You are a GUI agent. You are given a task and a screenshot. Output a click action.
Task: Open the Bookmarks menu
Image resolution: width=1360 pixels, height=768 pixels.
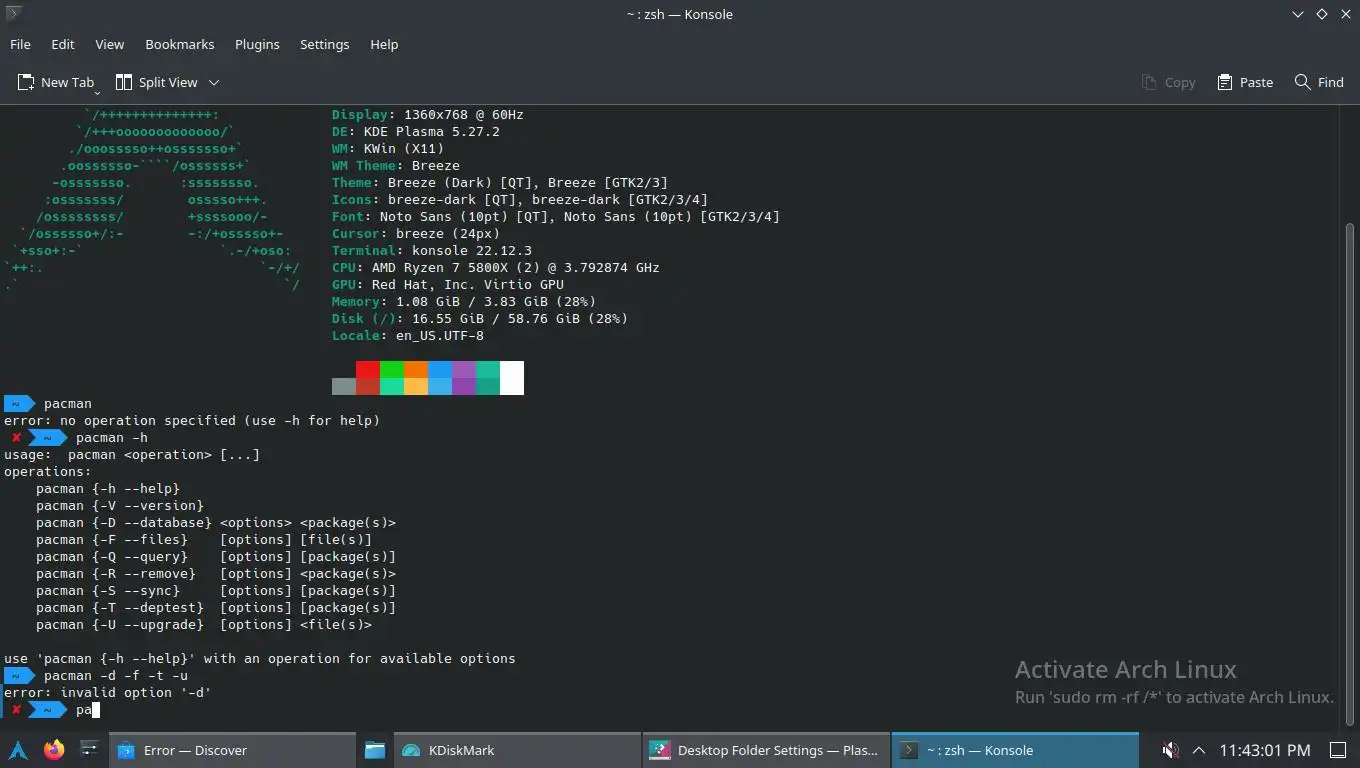(180, 44)
